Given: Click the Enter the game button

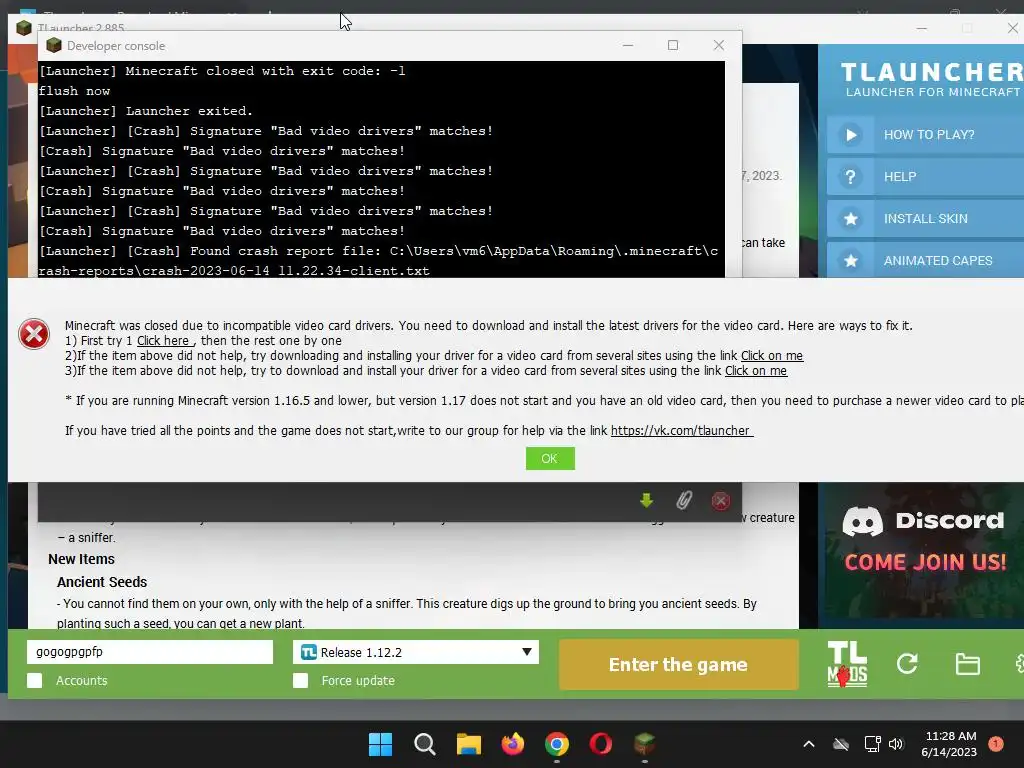Looking at the screenshot, I should (679, 664).
